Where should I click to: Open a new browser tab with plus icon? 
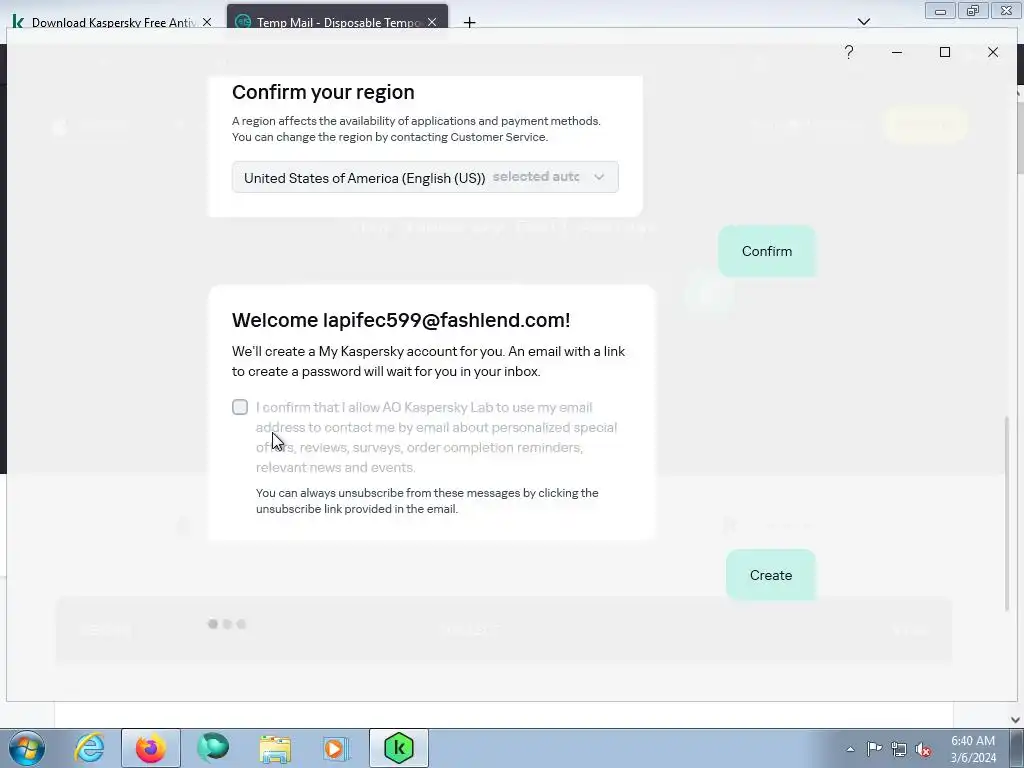pyautogui.click(x=469, y=23)
